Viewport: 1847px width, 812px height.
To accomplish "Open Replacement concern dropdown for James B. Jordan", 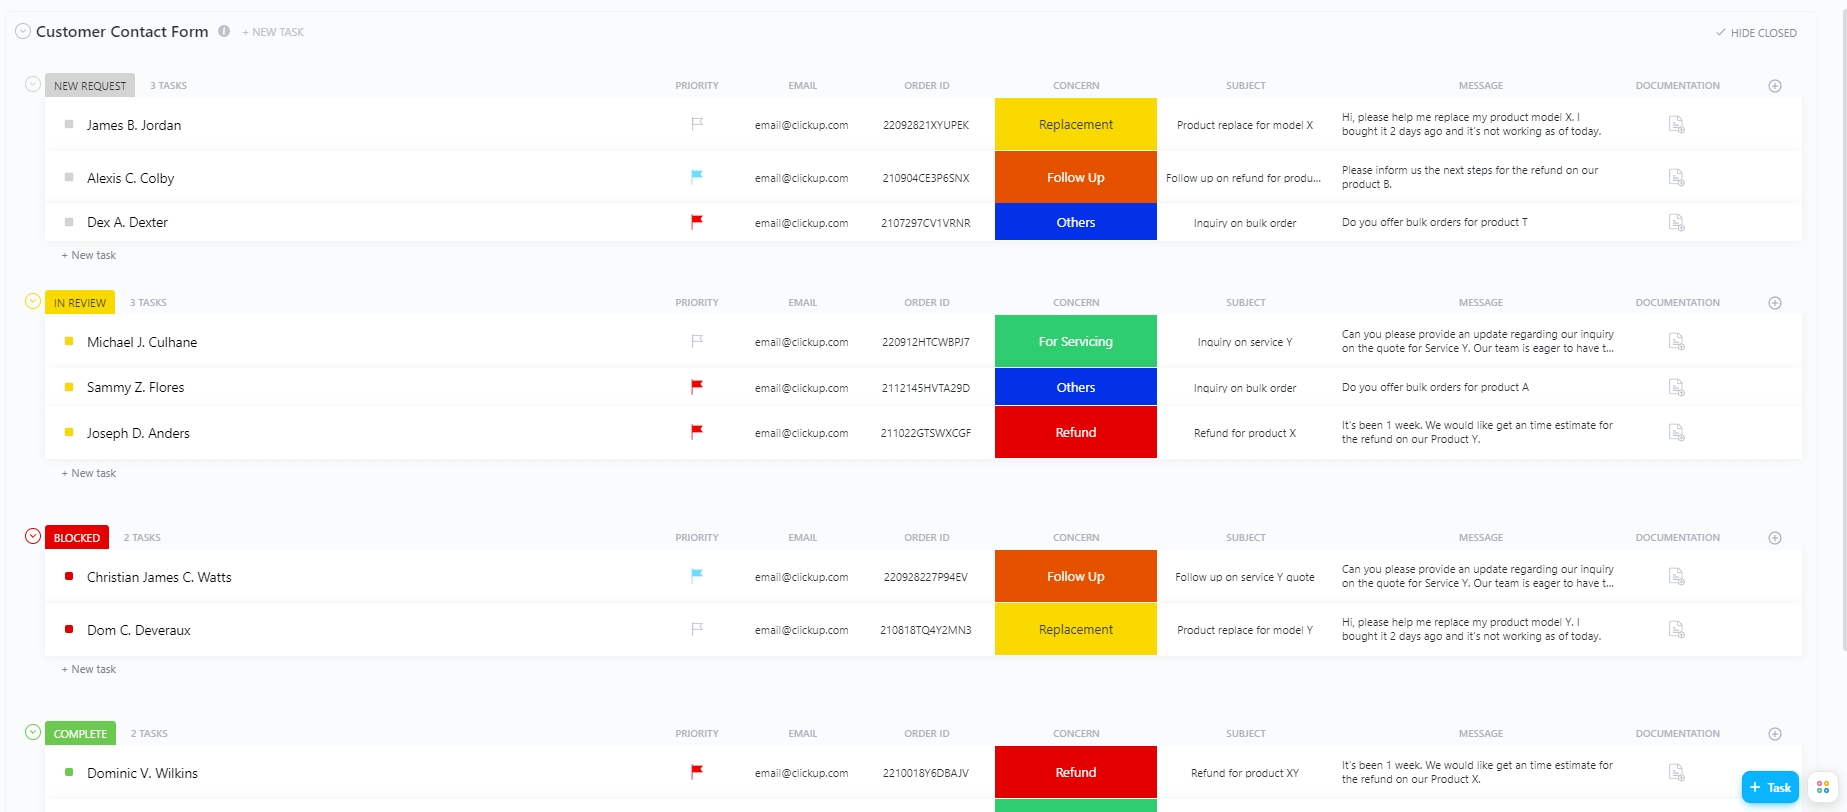I will [1076, 124].
